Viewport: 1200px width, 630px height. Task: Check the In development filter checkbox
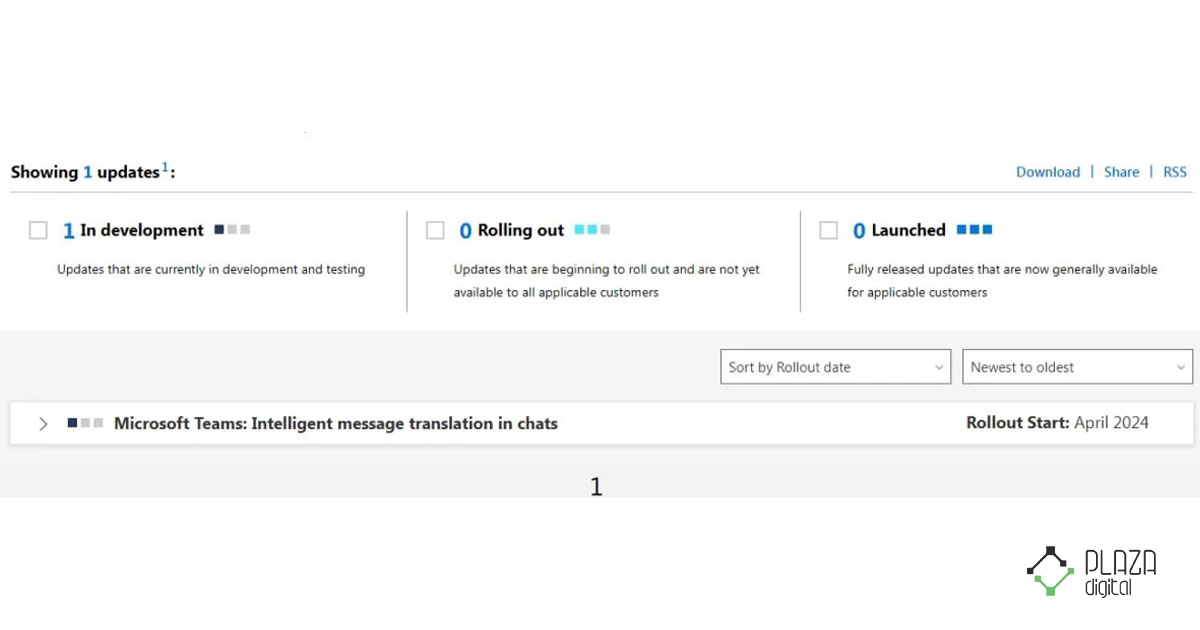click(38, 231)
